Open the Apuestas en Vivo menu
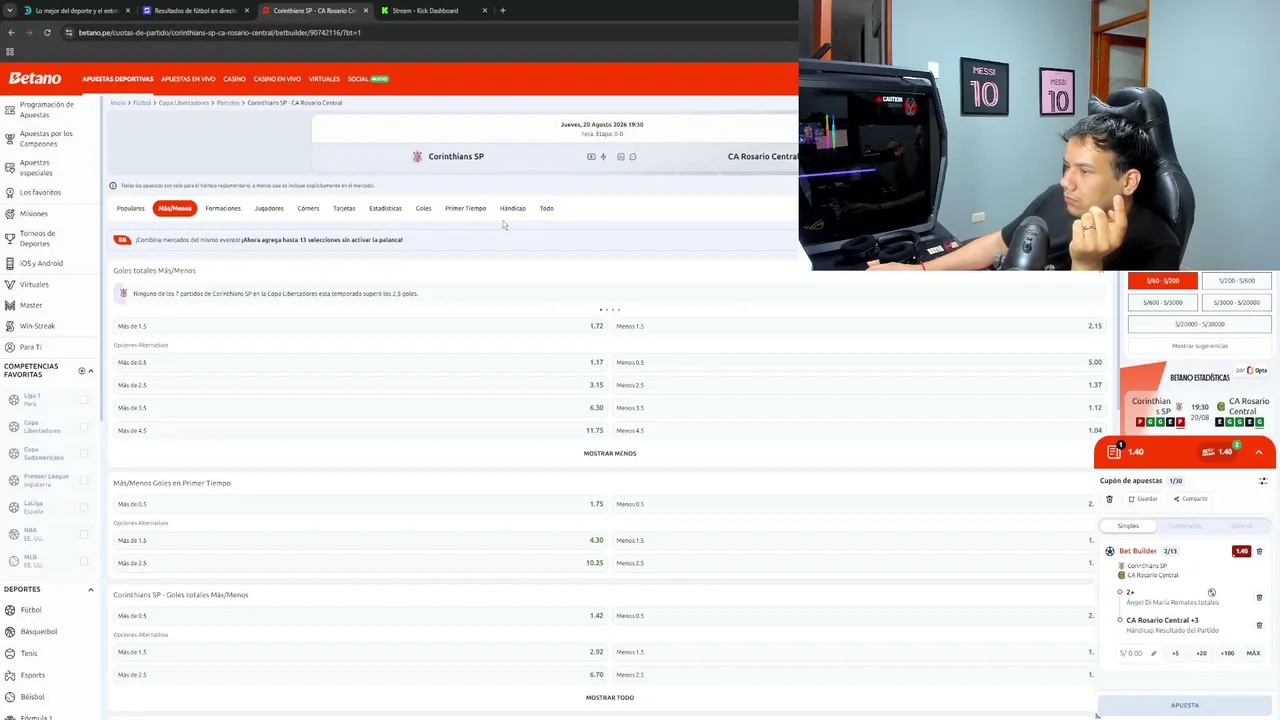1280x720 pixels. pos(188,79)
